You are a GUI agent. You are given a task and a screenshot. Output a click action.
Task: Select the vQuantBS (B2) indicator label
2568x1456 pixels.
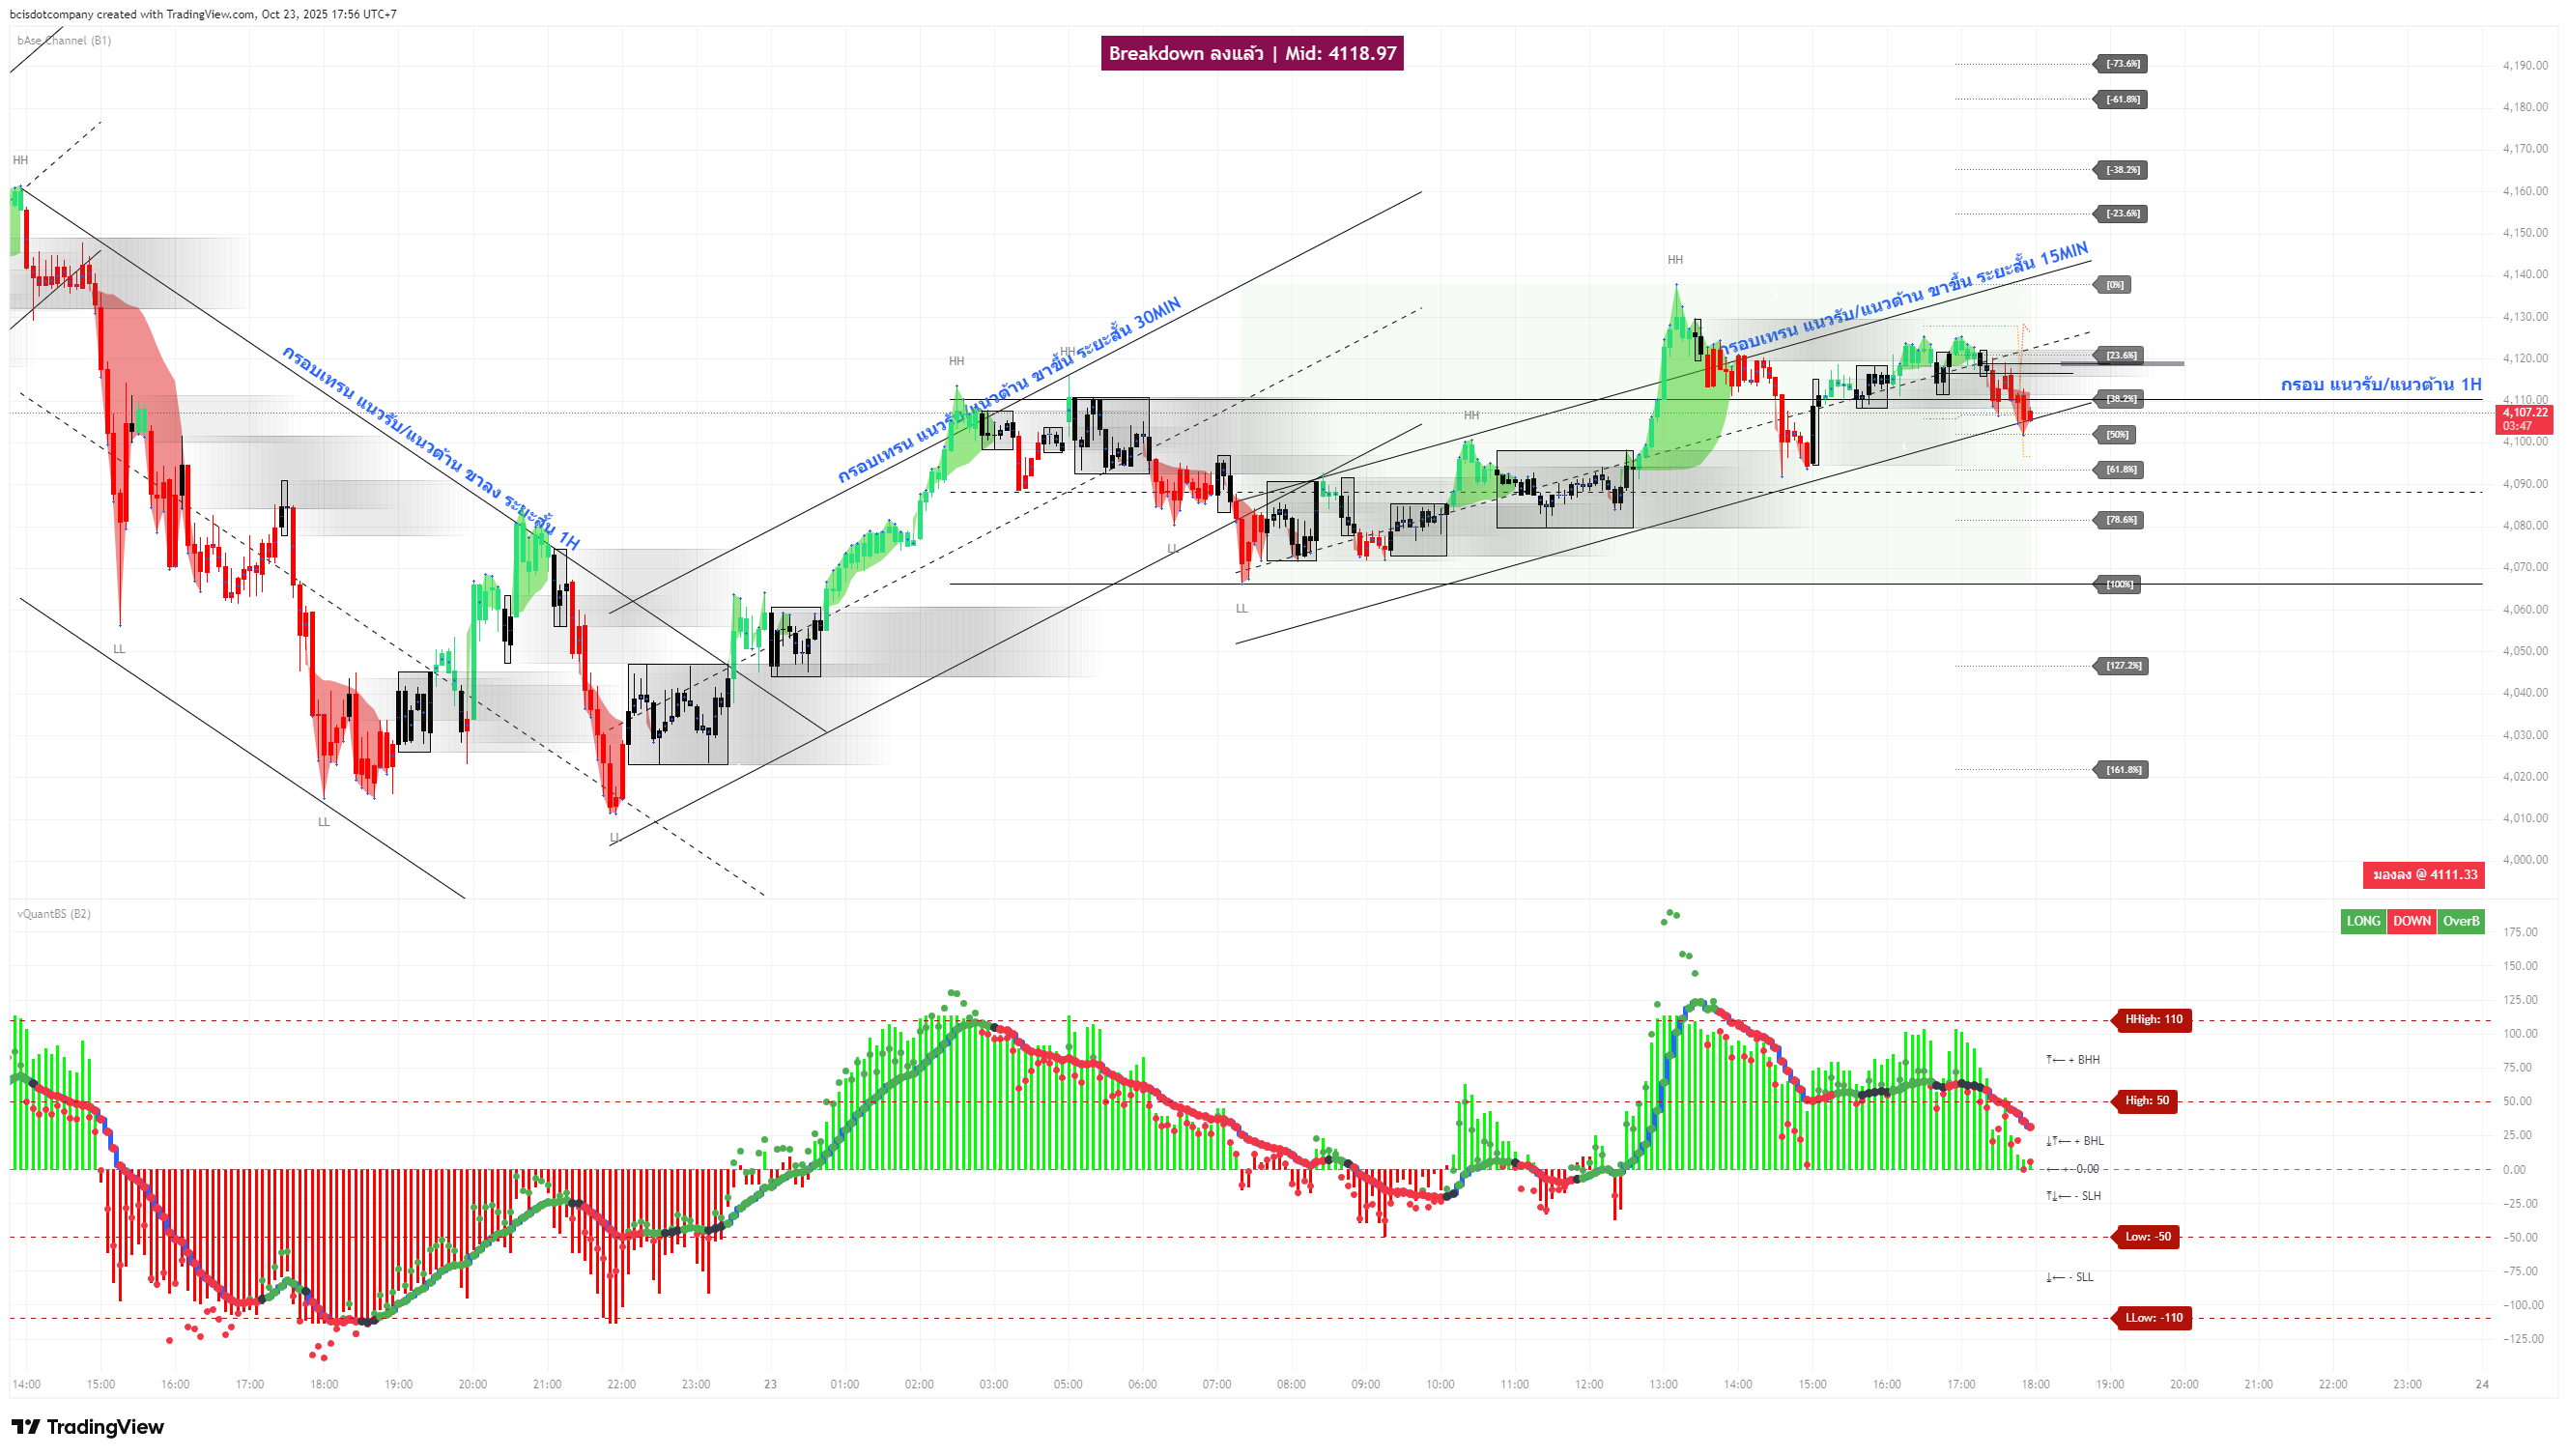pyautogui.click(x=54, y=914)
